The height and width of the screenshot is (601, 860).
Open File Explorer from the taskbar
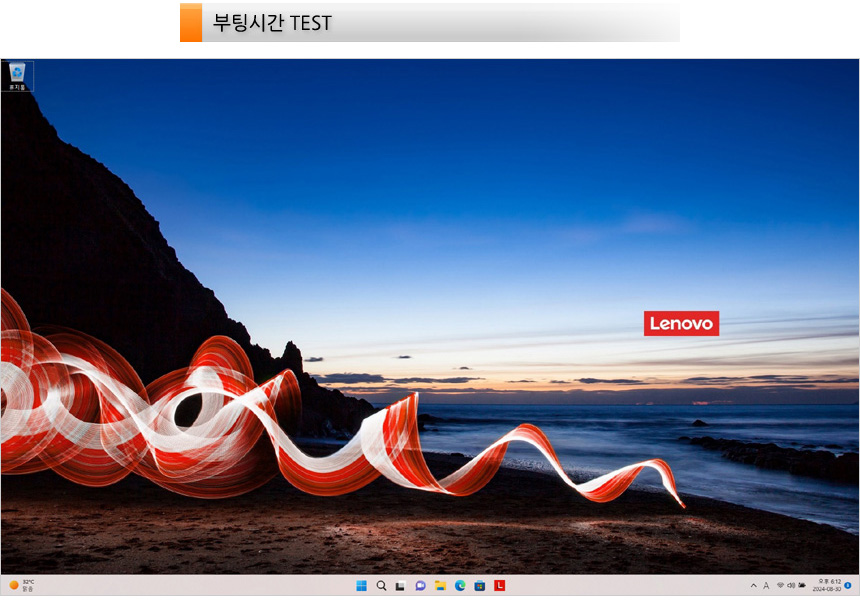click(440, 585)
